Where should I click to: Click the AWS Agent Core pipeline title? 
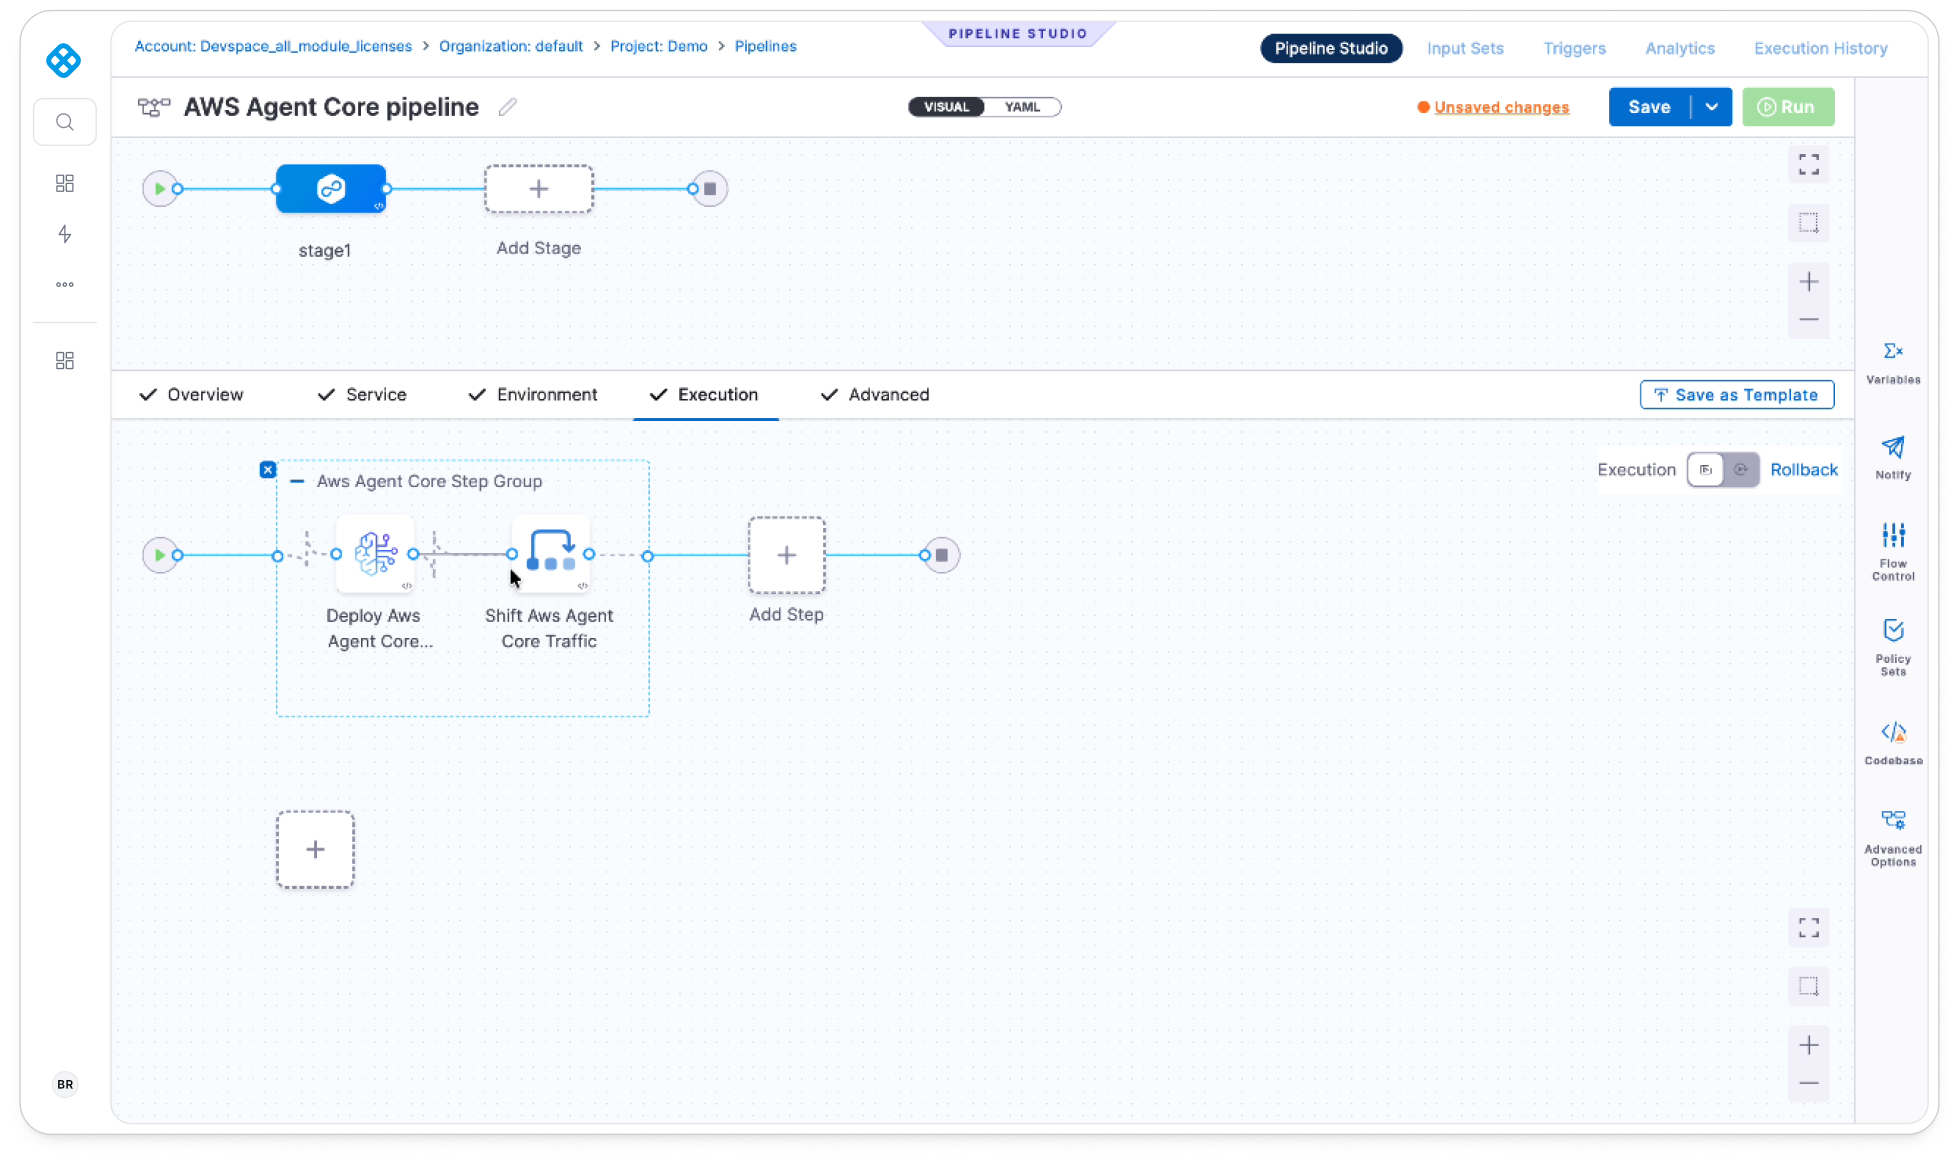coord(331,107)
